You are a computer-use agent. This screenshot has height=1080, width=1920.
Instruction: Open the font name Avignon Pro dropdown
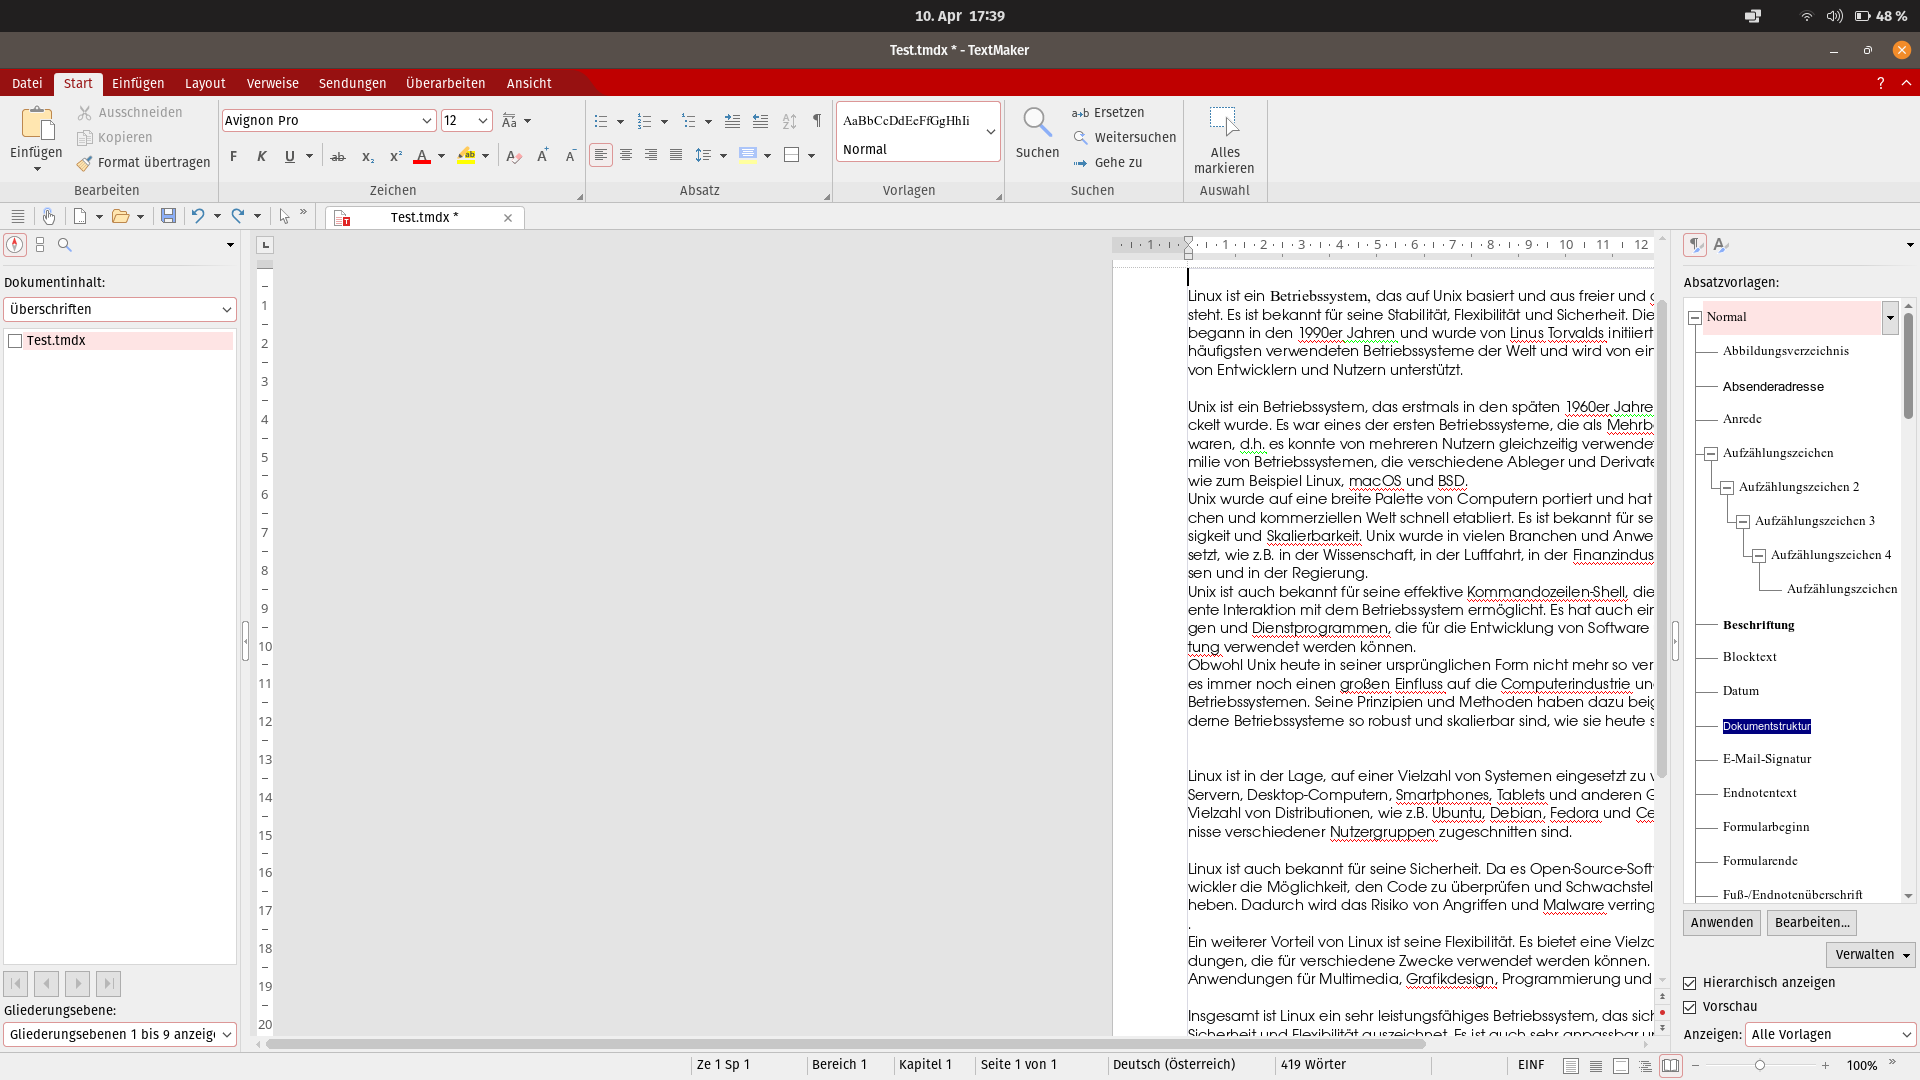pos(427,121)
